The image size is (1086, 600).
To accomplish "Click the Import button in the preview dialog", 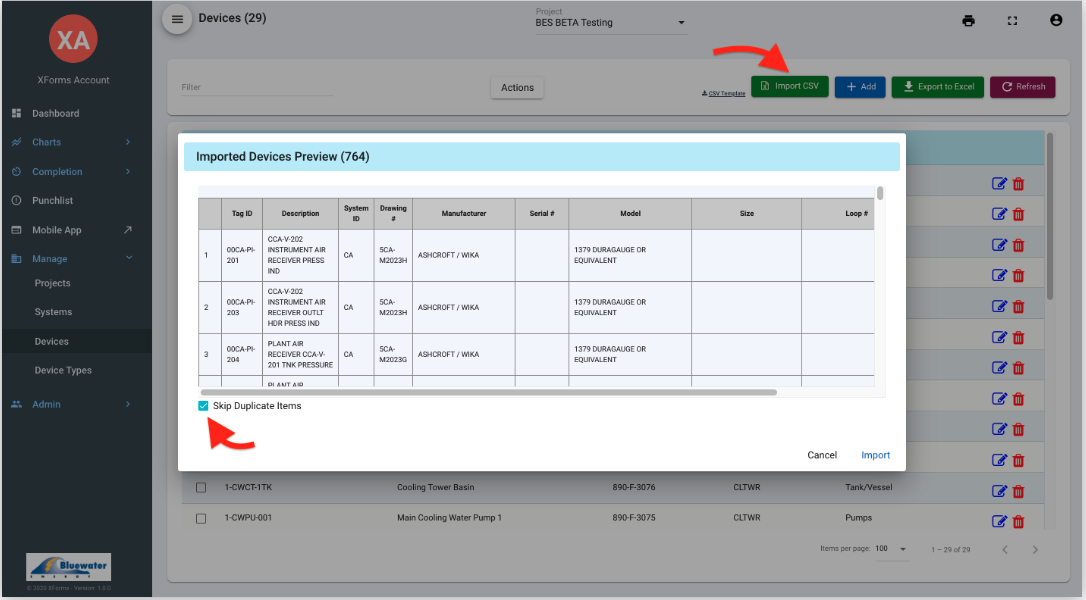I will [x=875, y=455].
